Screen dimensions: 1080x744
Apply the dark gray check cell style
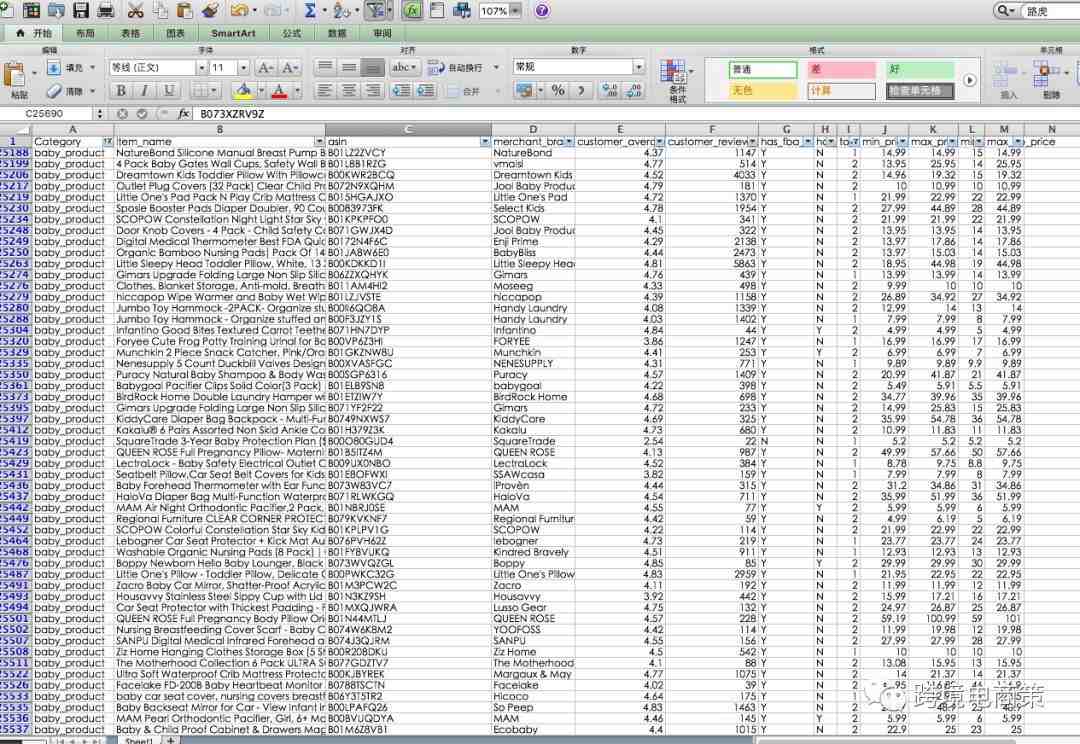point(920,91)
